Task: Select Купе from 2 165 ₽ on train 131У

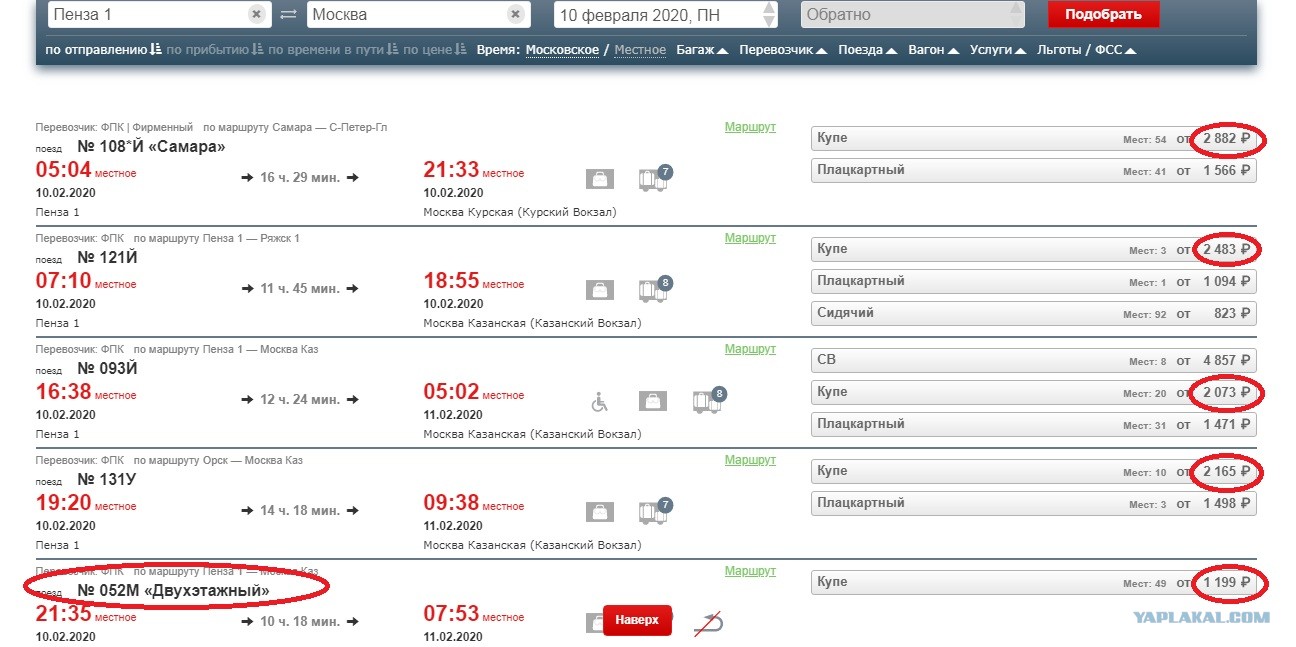Action: point(1033,472)
